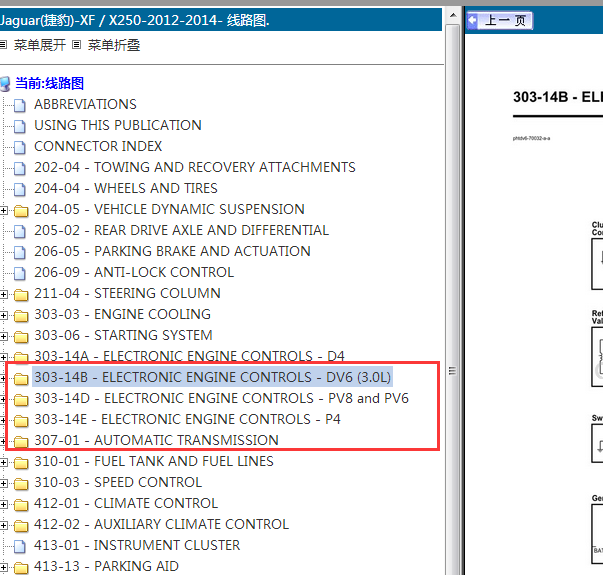Click the folder icon for 303-14B DV6 (3.0L)
Image resolution: width=603 pixels, height=575 pixels.
coord(21,378)
